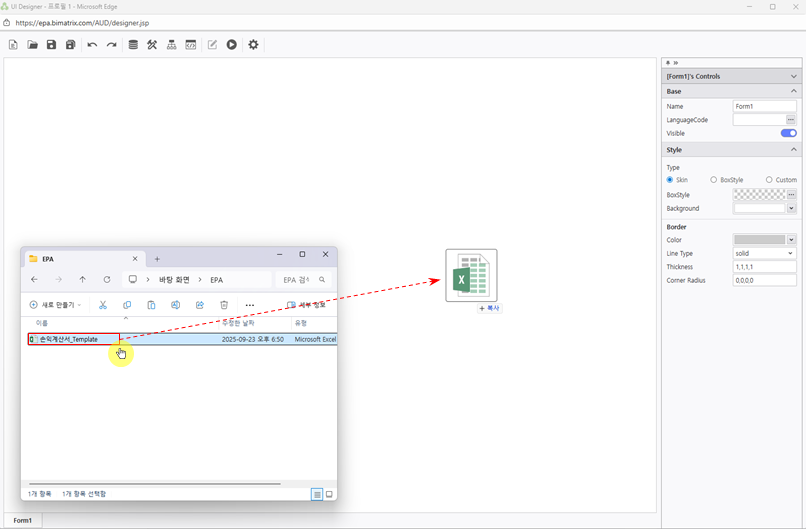806x529 pixels.
Task: Click the EPA tab in File Explorer
Action: pos(80,259)
